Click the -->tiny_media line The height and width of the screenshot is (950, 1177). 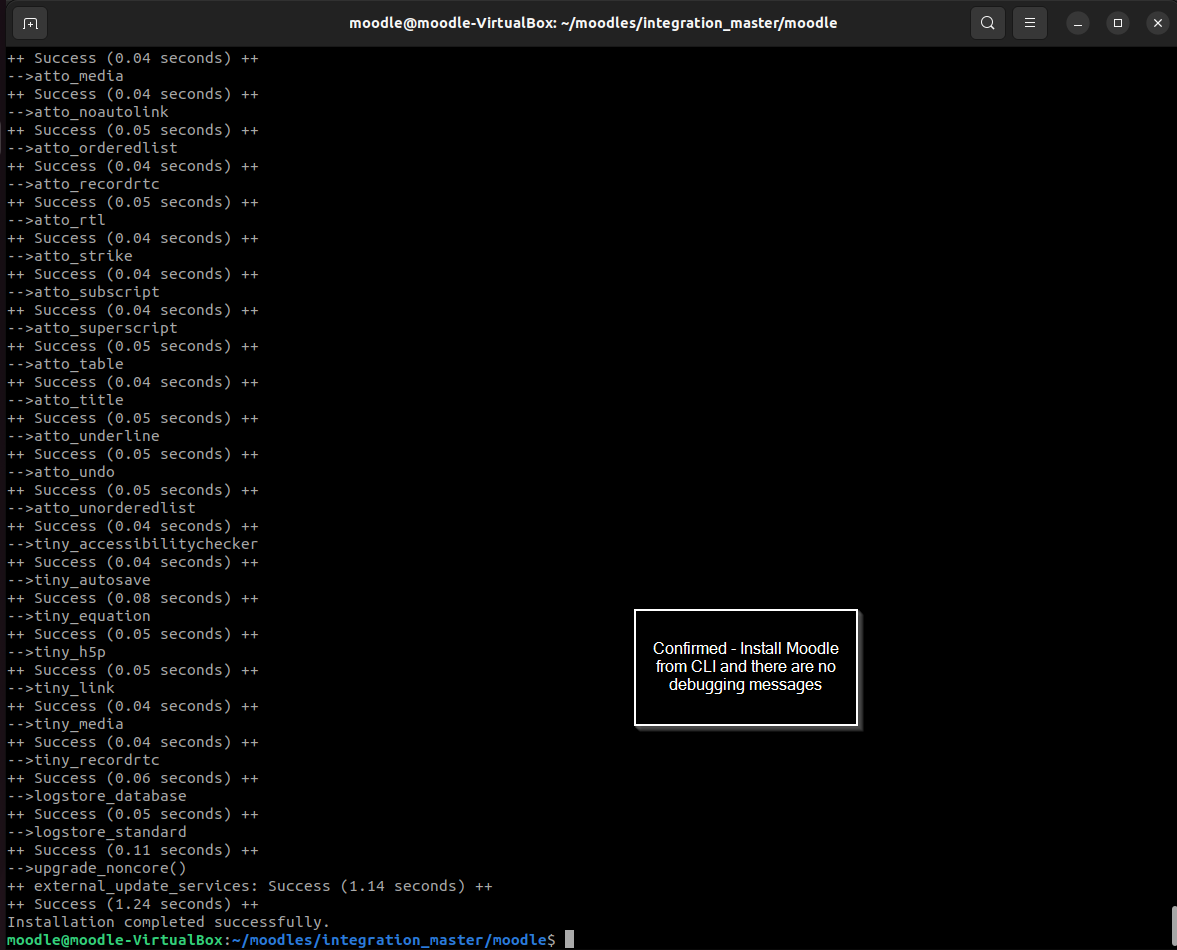[x=65, y=724]
